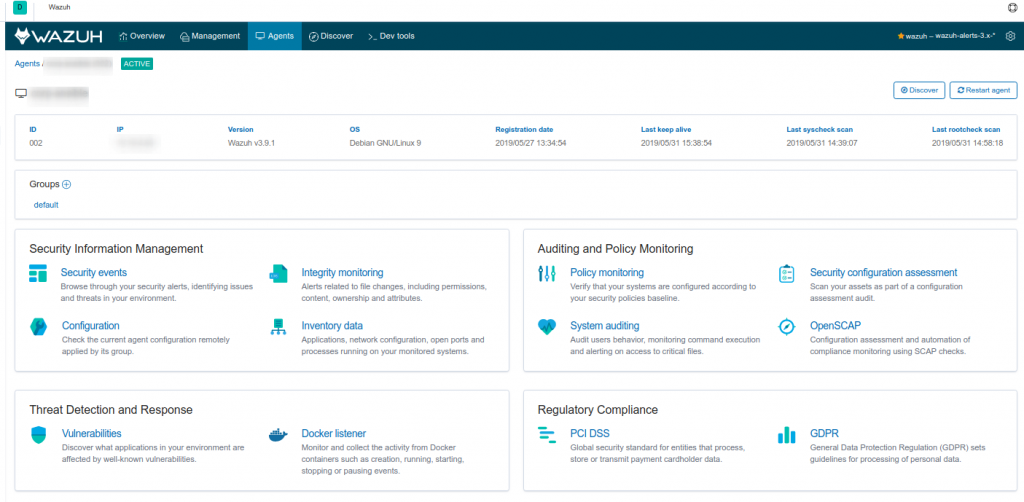
Task: Click the OpenSCAP compass icon
Action: coord(786,327)
